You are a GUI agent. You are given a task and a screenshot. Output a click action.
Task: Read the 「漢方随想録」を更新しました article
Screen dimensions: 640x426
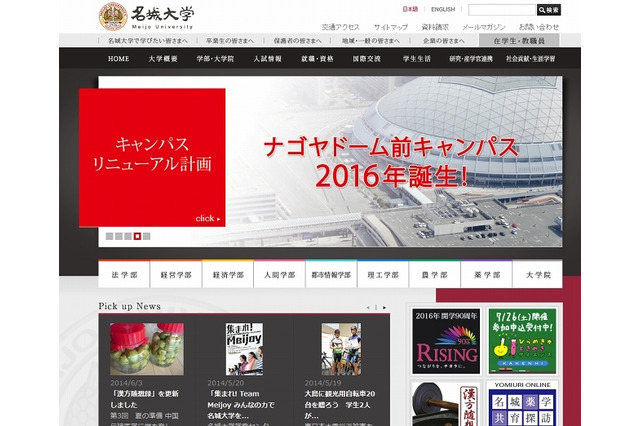pos(144,399)
